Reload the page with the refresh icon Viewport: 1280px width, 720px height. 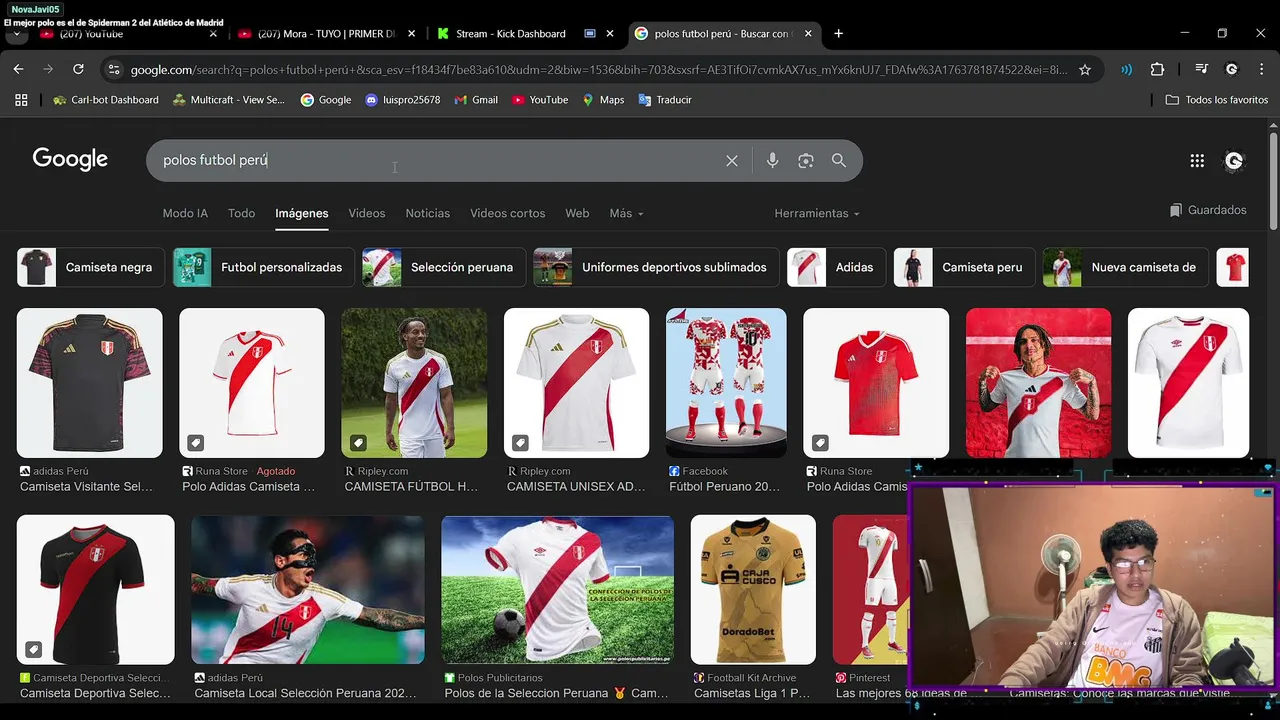78,69
